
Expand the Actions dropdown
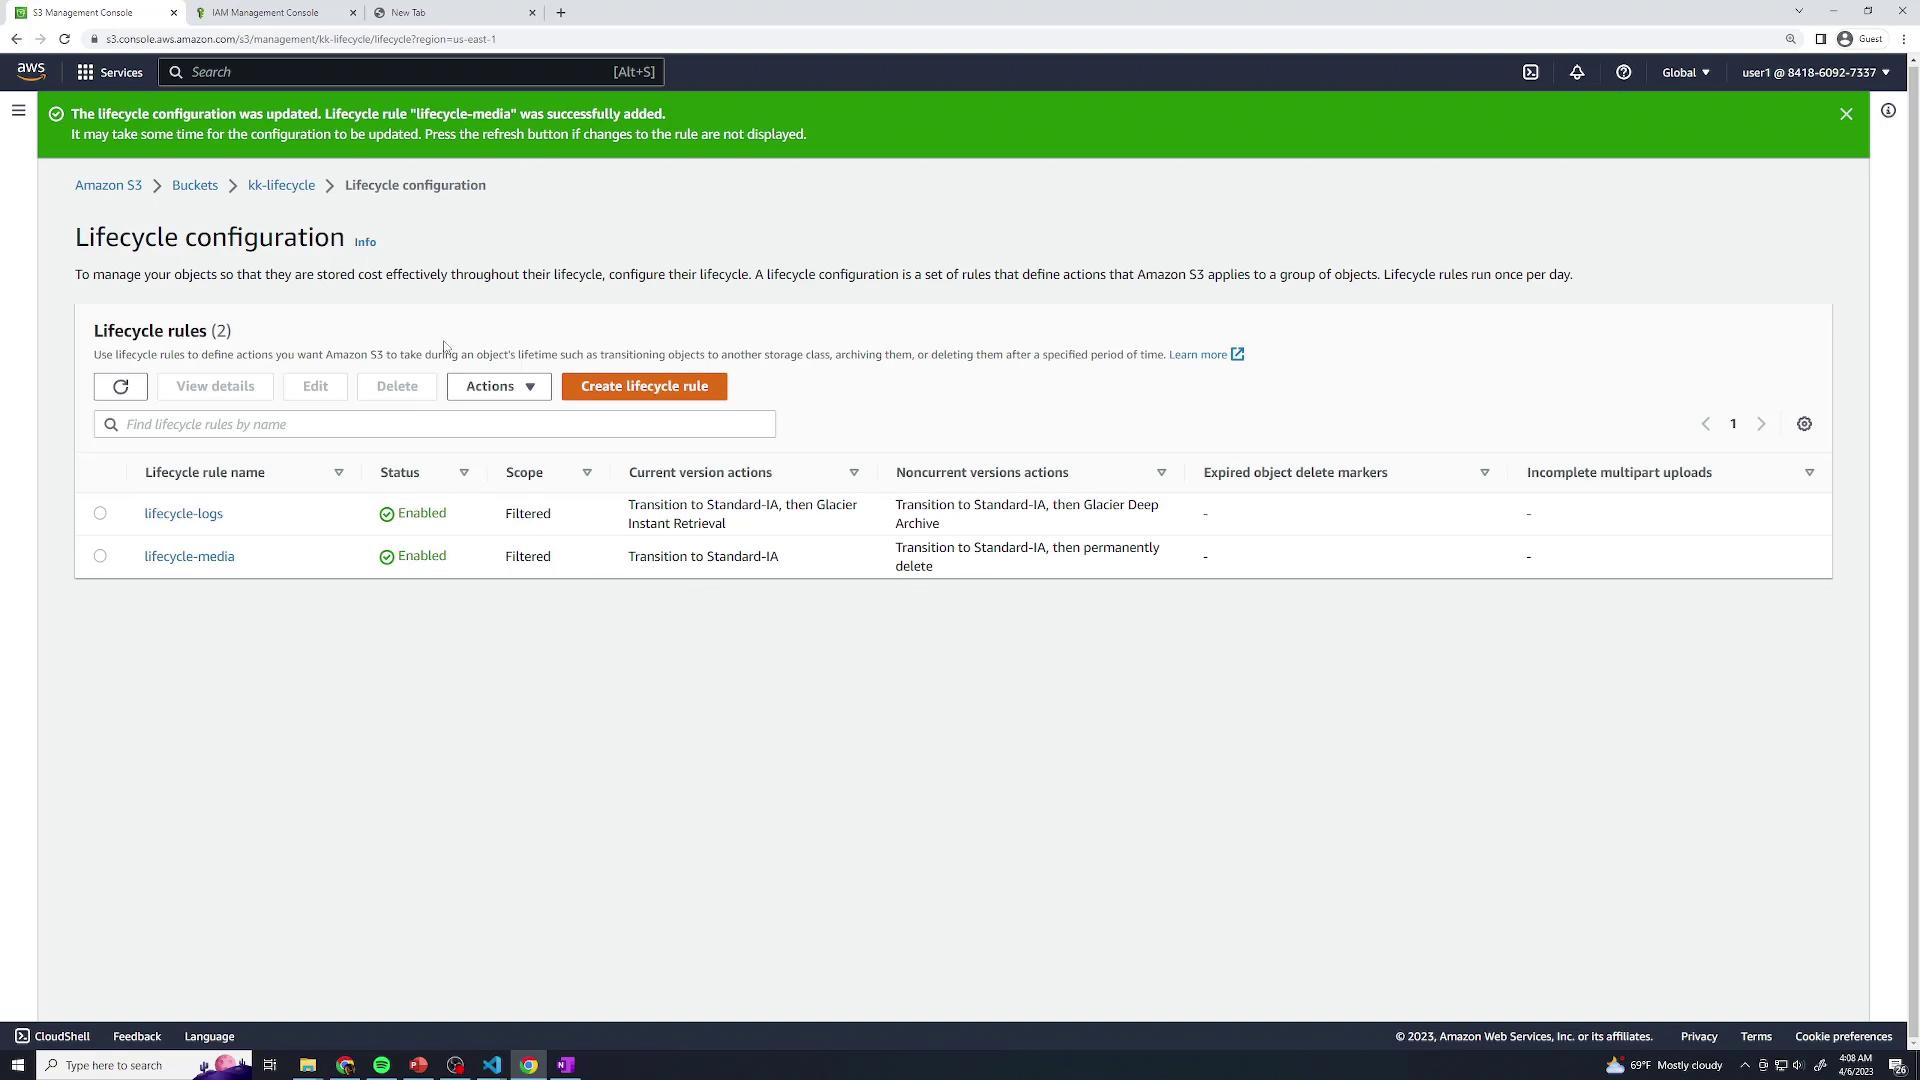coord(499,387)
